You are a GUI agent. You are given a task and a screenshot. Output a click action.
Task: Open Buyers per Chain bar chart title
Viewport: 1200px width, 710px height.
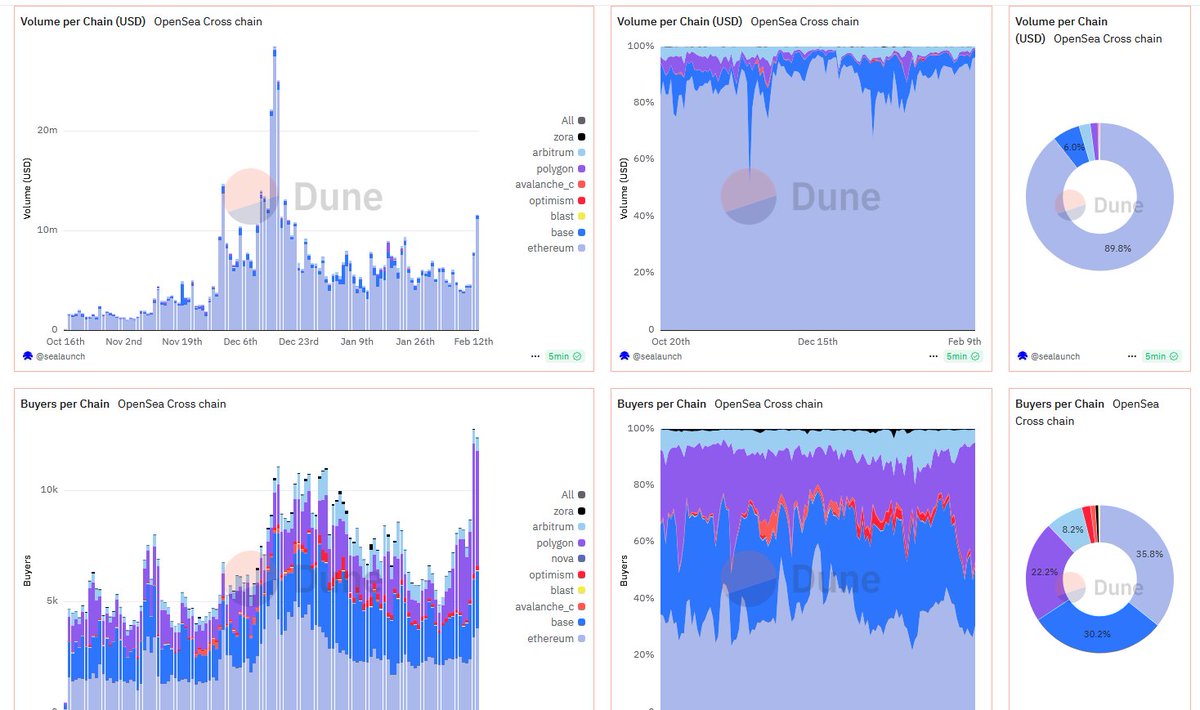(x=65, y=404)
